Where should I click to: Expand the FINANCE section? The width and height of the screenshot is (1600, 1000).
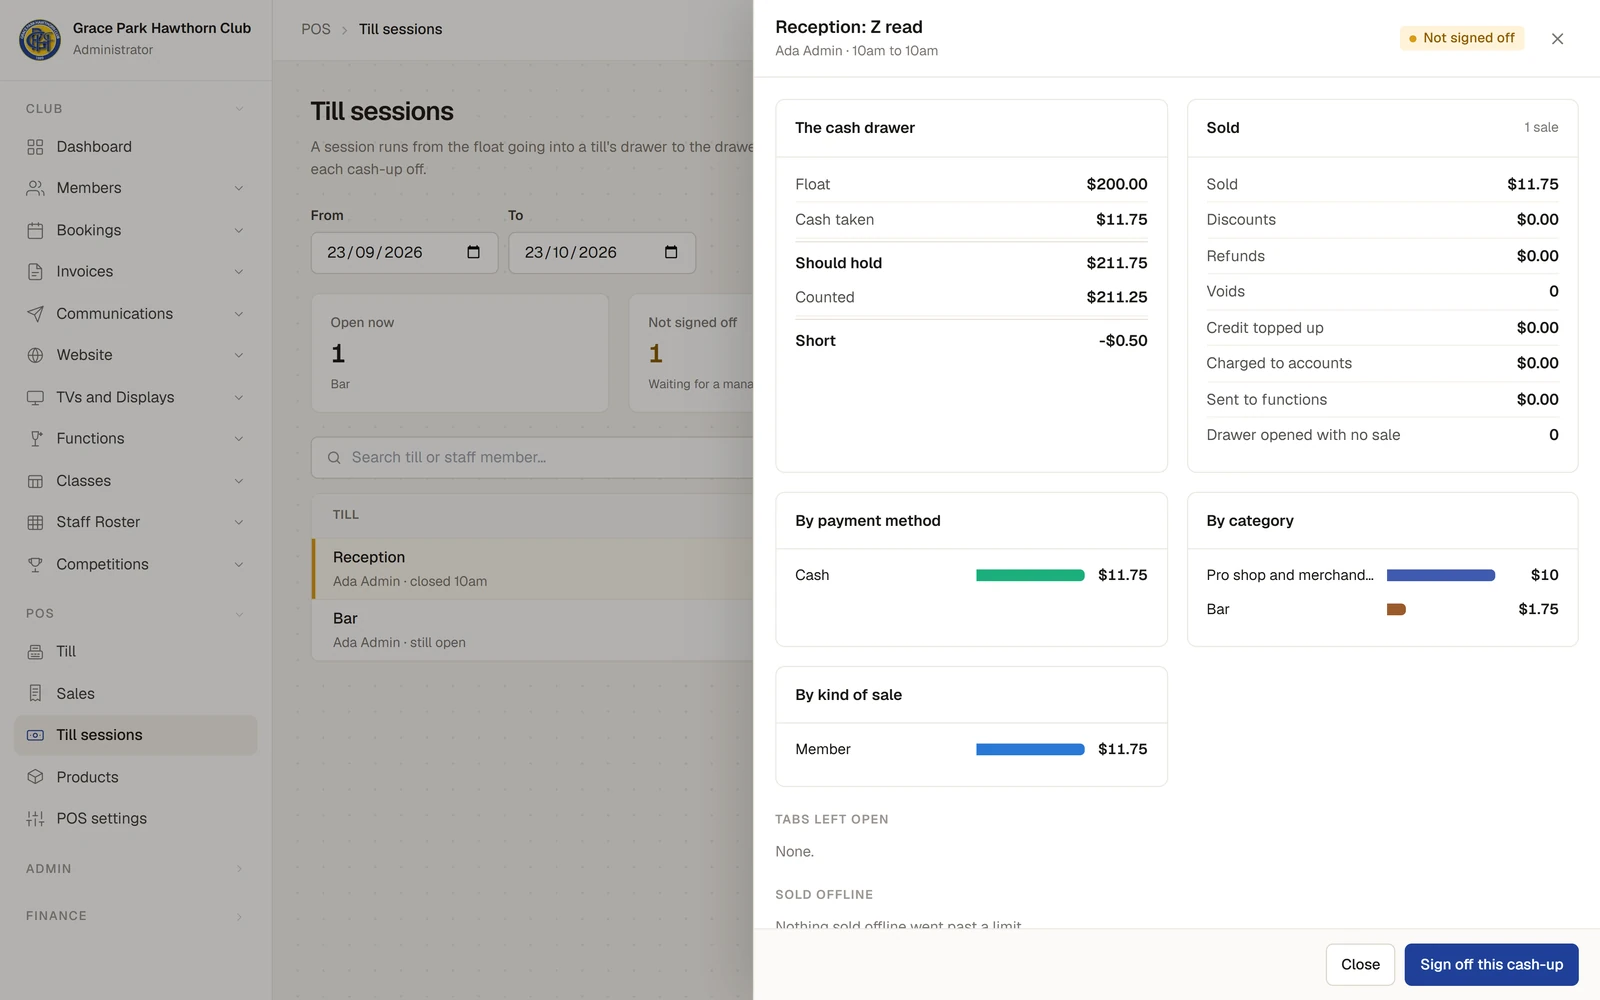pos(136,916)
